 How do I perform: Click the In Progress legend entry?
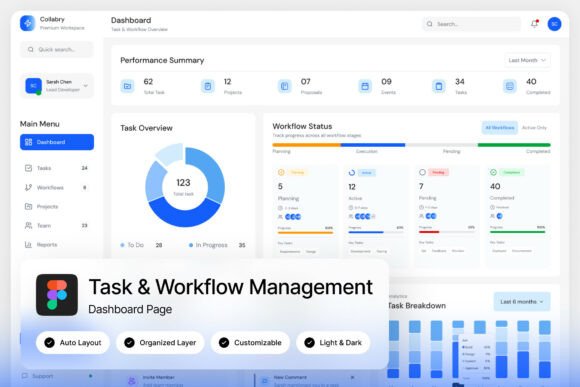(x=217, y=245)
